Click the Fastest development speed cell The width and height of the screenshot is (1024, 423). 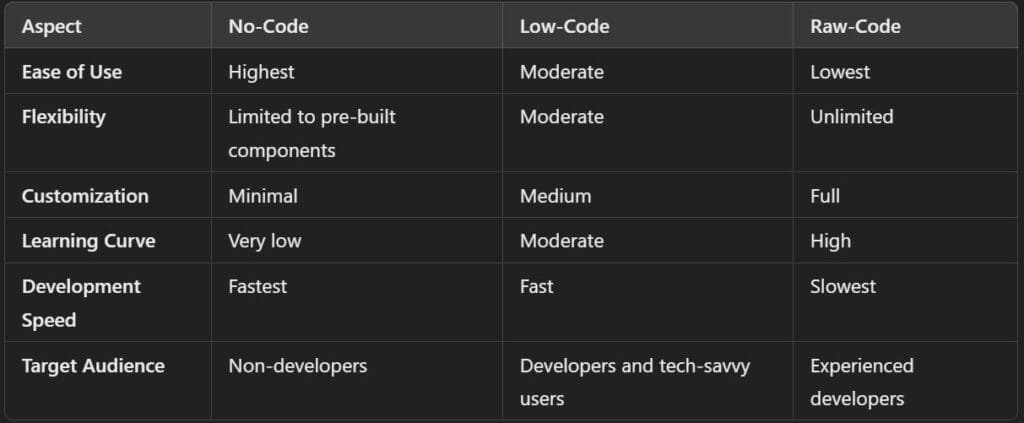click(x=257, y=286)
